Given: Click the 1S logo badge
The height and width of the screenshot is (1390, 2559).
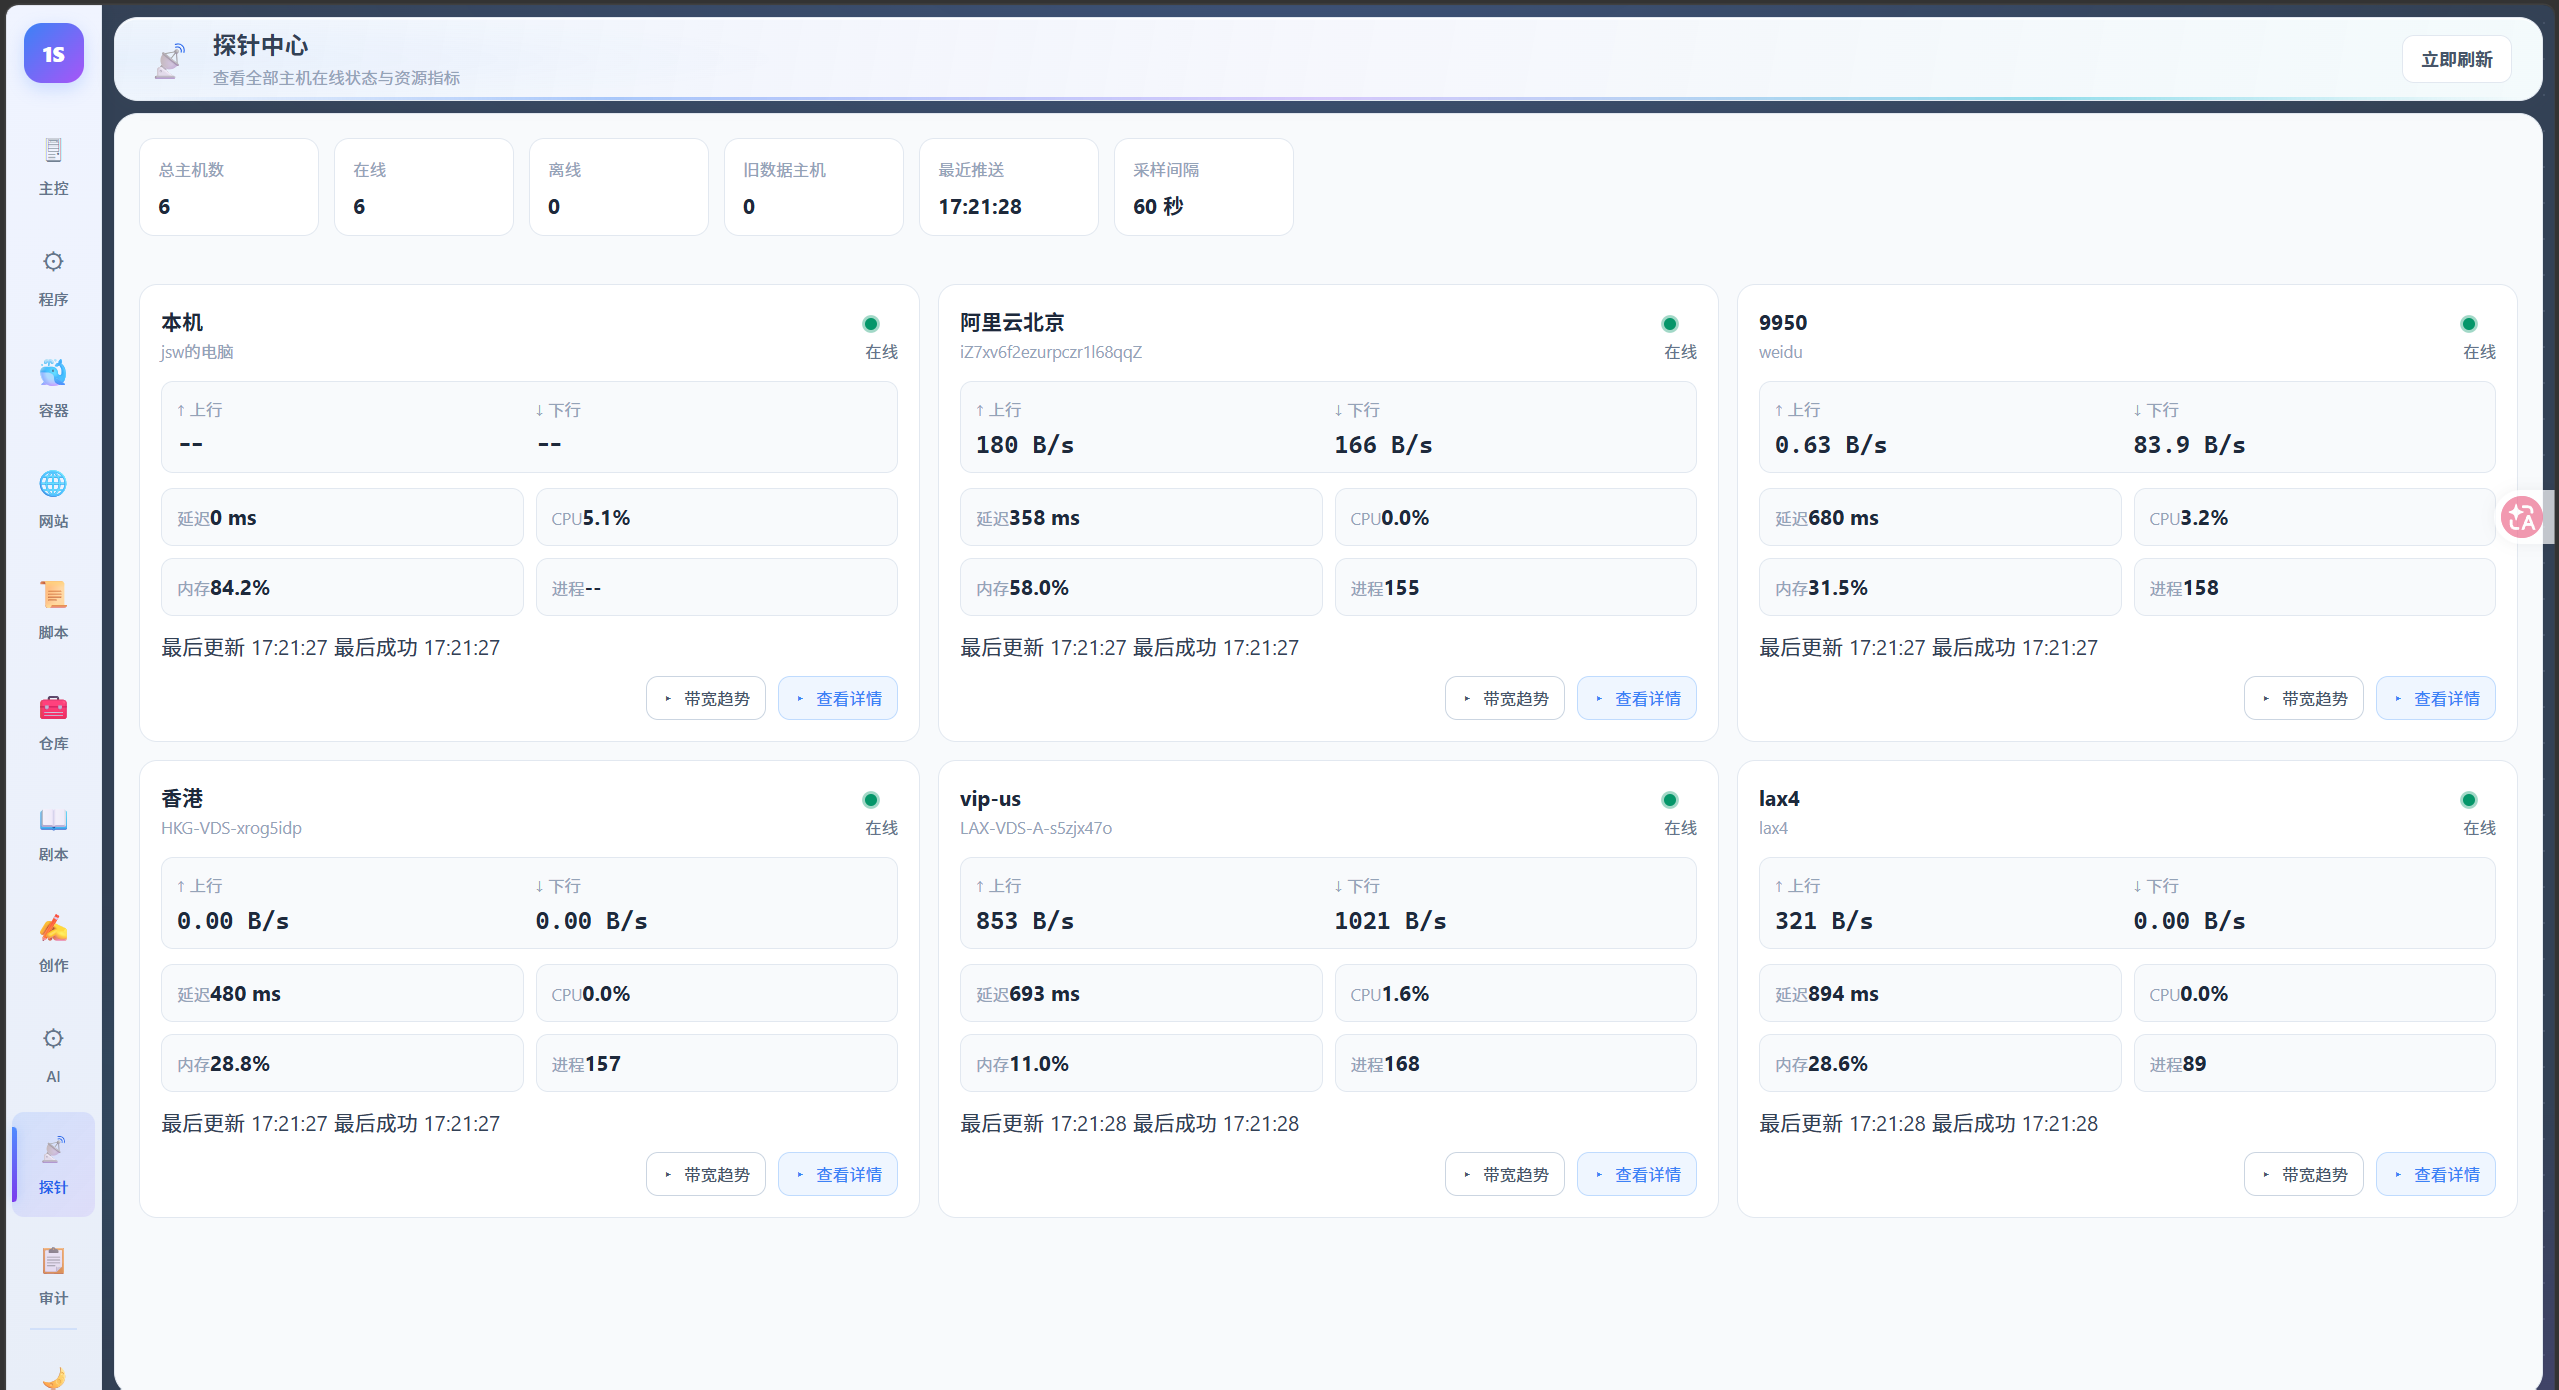Looking at the screenshot, I should [x=53, y=54].
